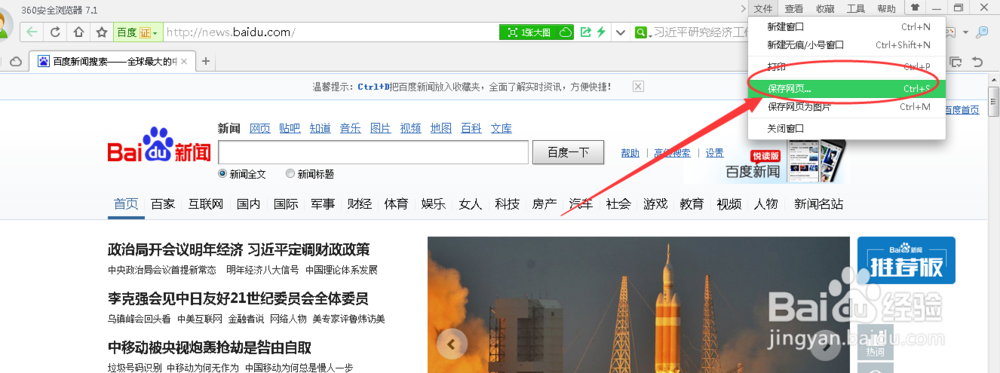This screenshot has width=1000, height=373.
Task: Open the 百科 search category link
Action: coord(471,128)
